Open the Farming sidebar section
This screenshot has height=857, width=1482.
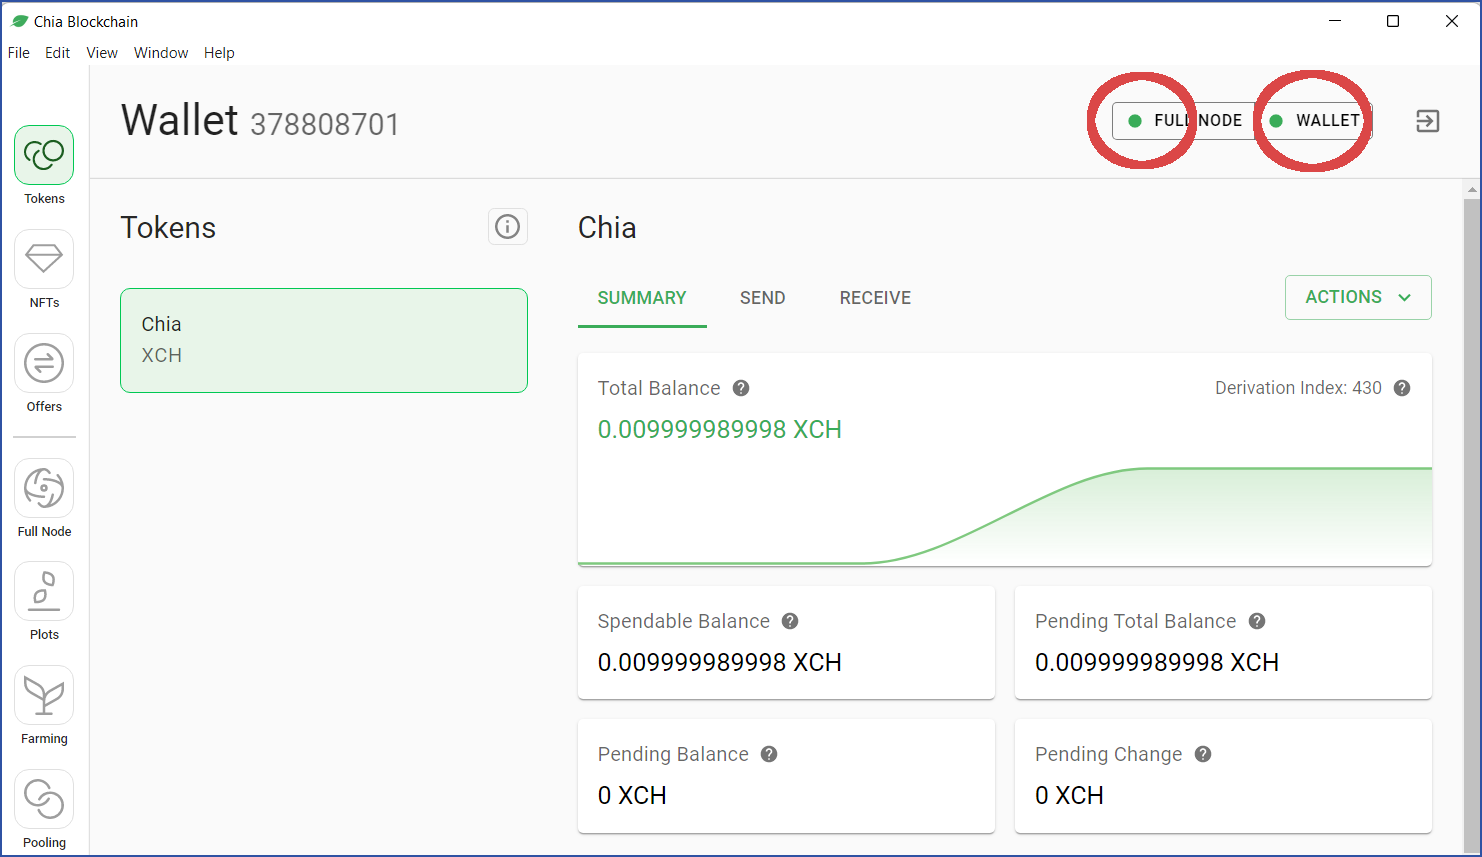[x=44, y=696]
